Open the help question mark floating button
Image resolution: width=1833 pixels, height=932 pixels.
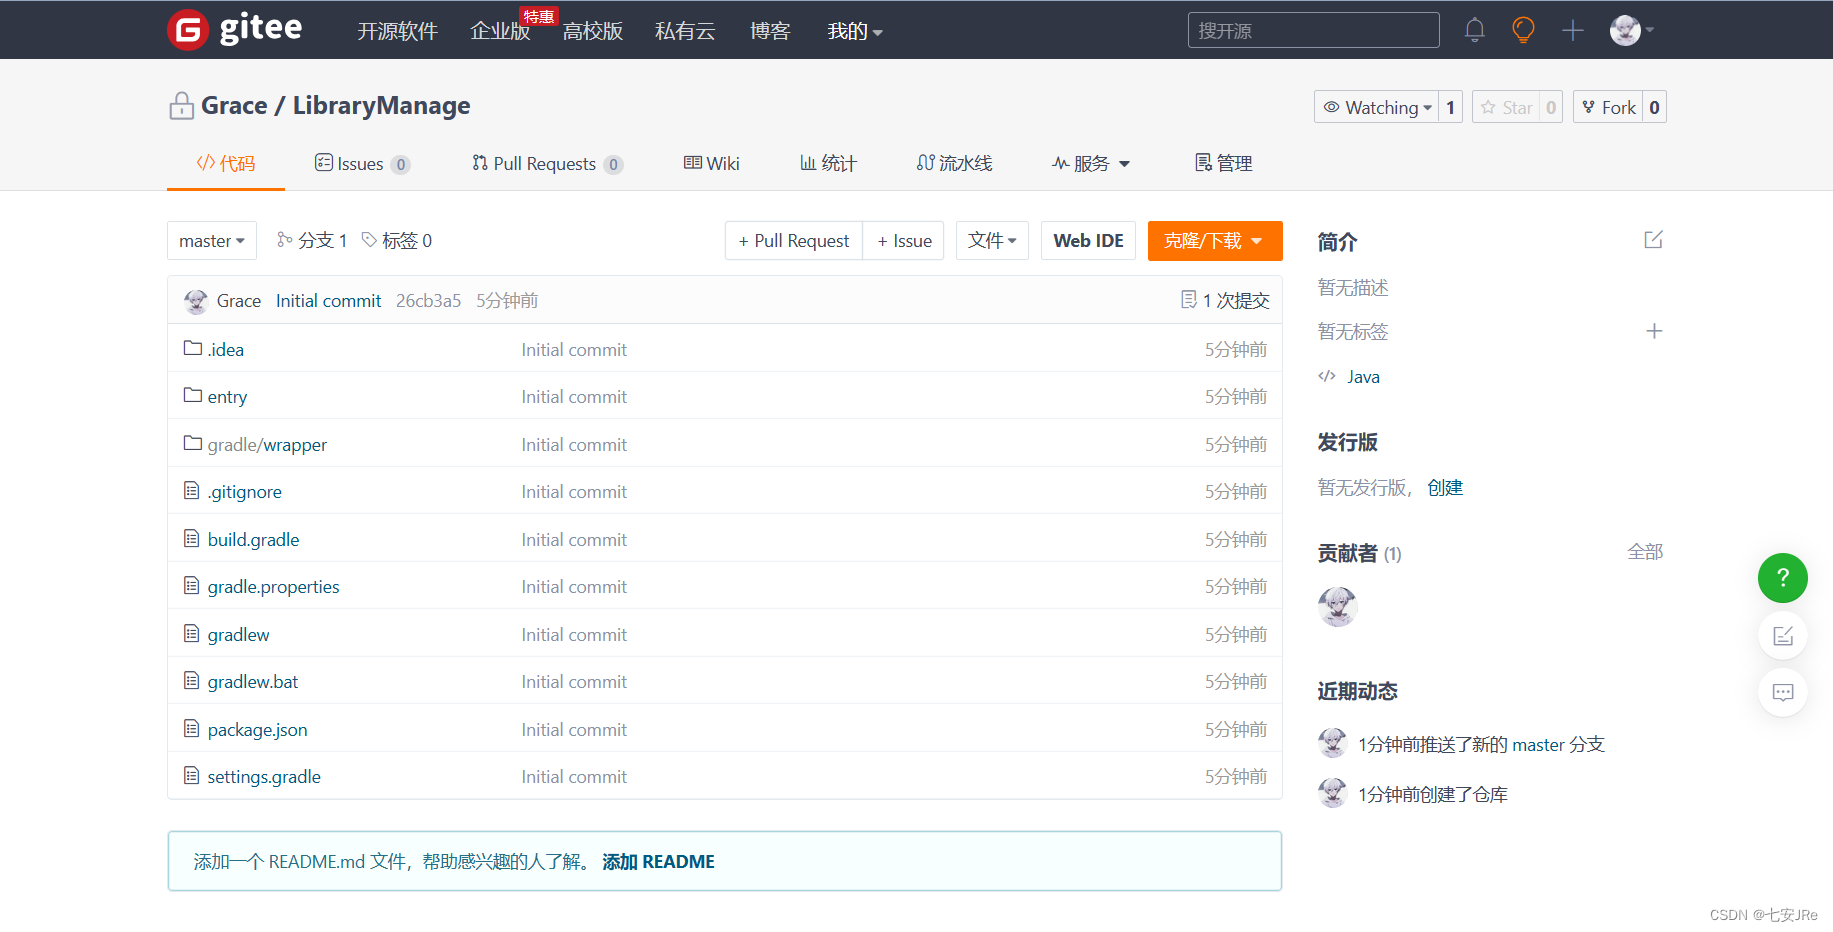click(x=1782, y=578)
